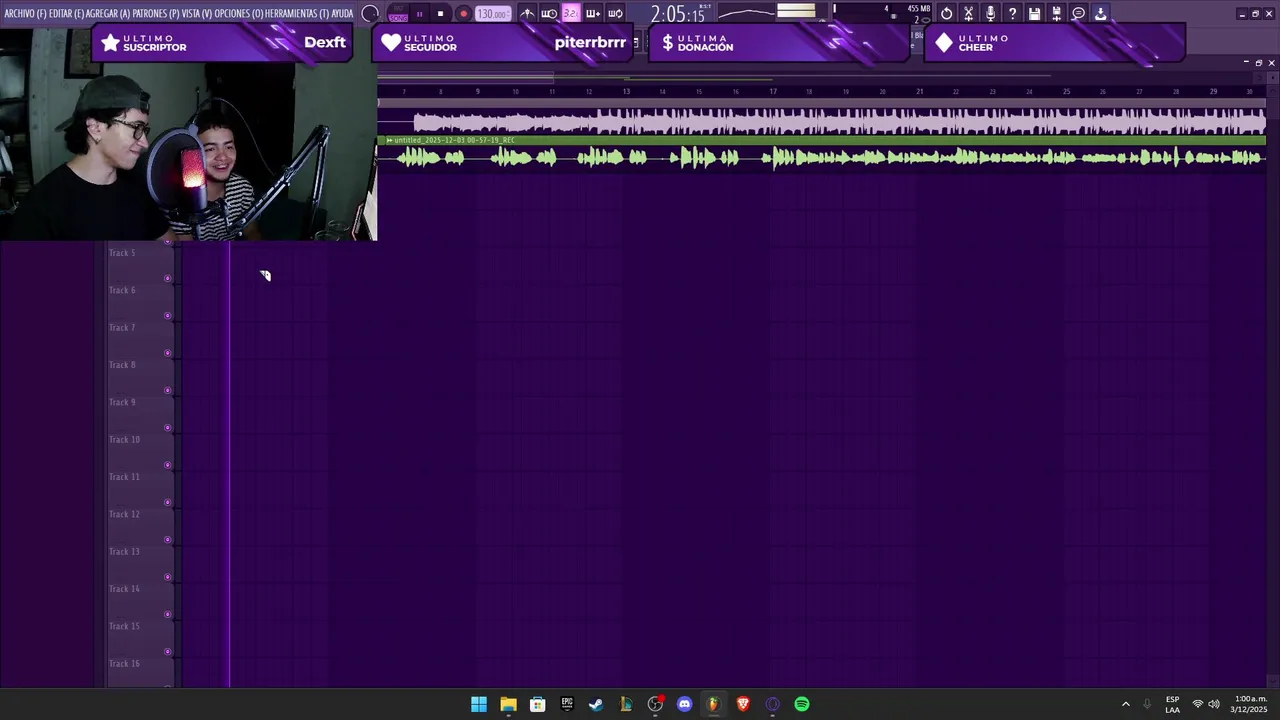Click bar 25 on the timeline ruler
The image size is (1280, 720).
point(1066,91)
